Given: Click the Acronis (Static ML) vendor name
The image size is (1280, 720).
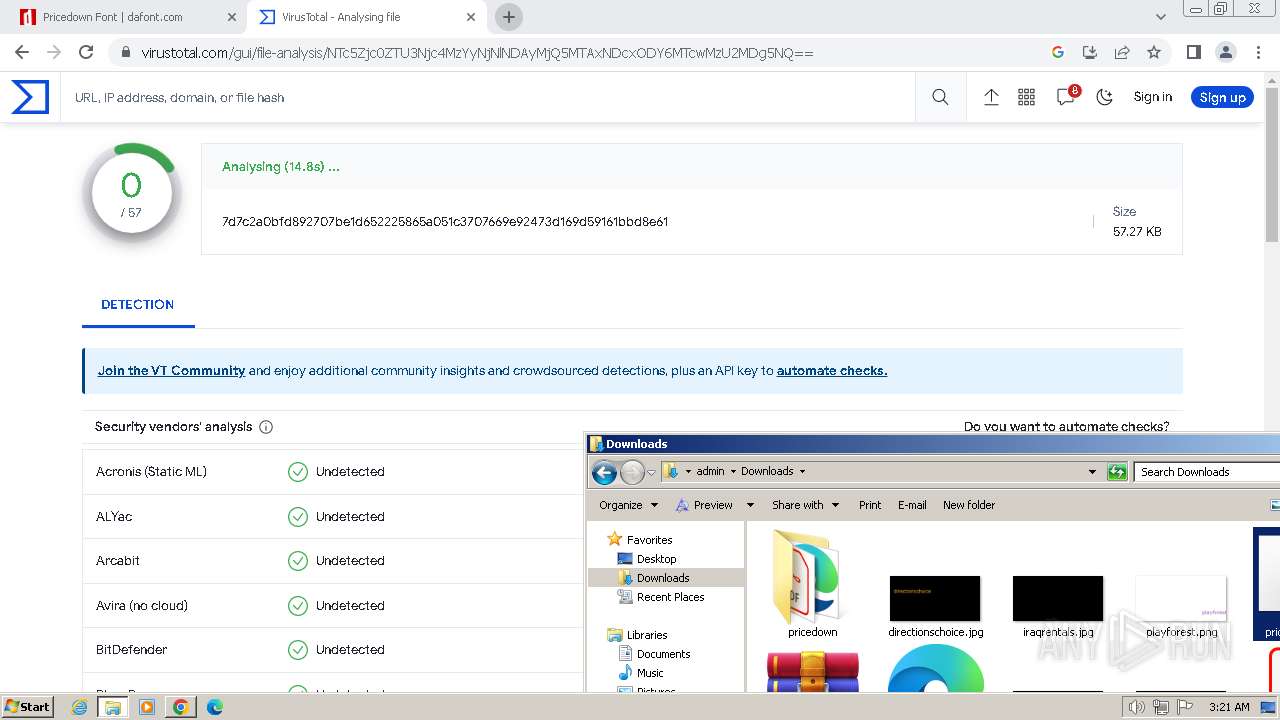Looking at the screenshot, I should [151, 471].
